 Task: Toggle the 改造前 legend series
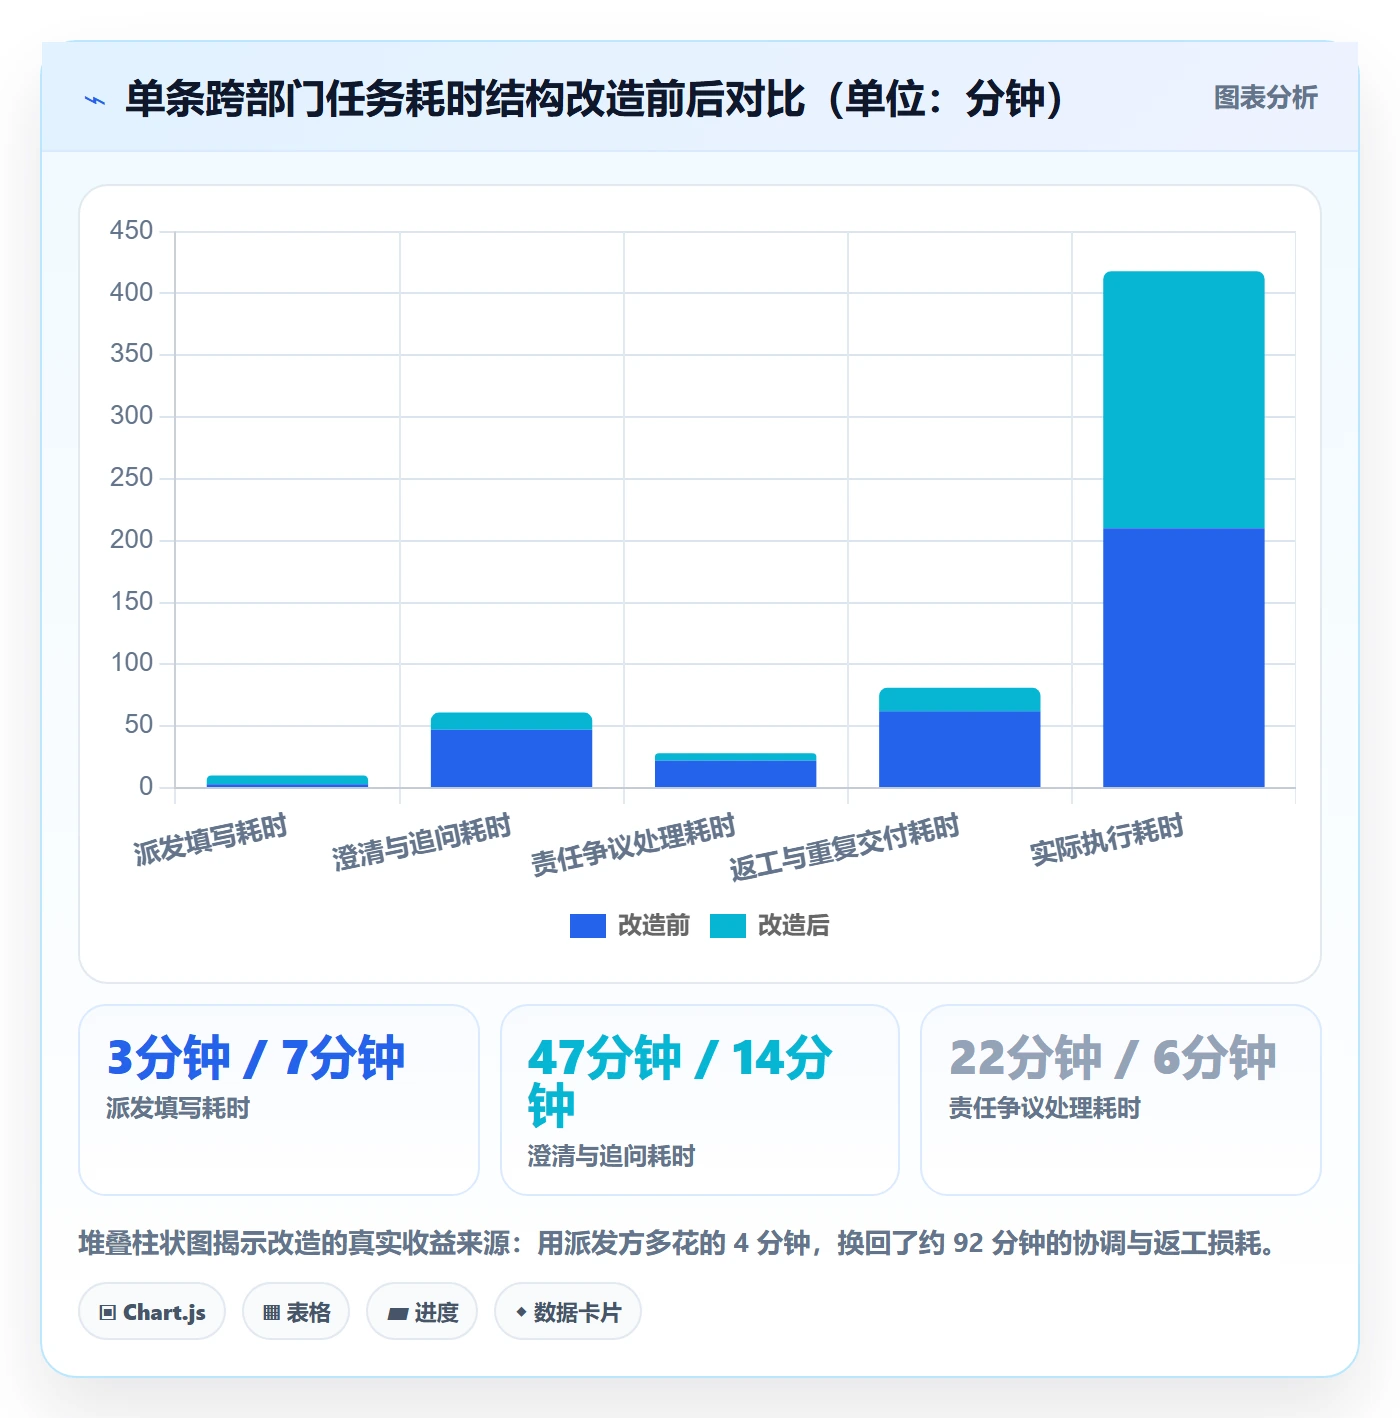(x=630, y=925)
